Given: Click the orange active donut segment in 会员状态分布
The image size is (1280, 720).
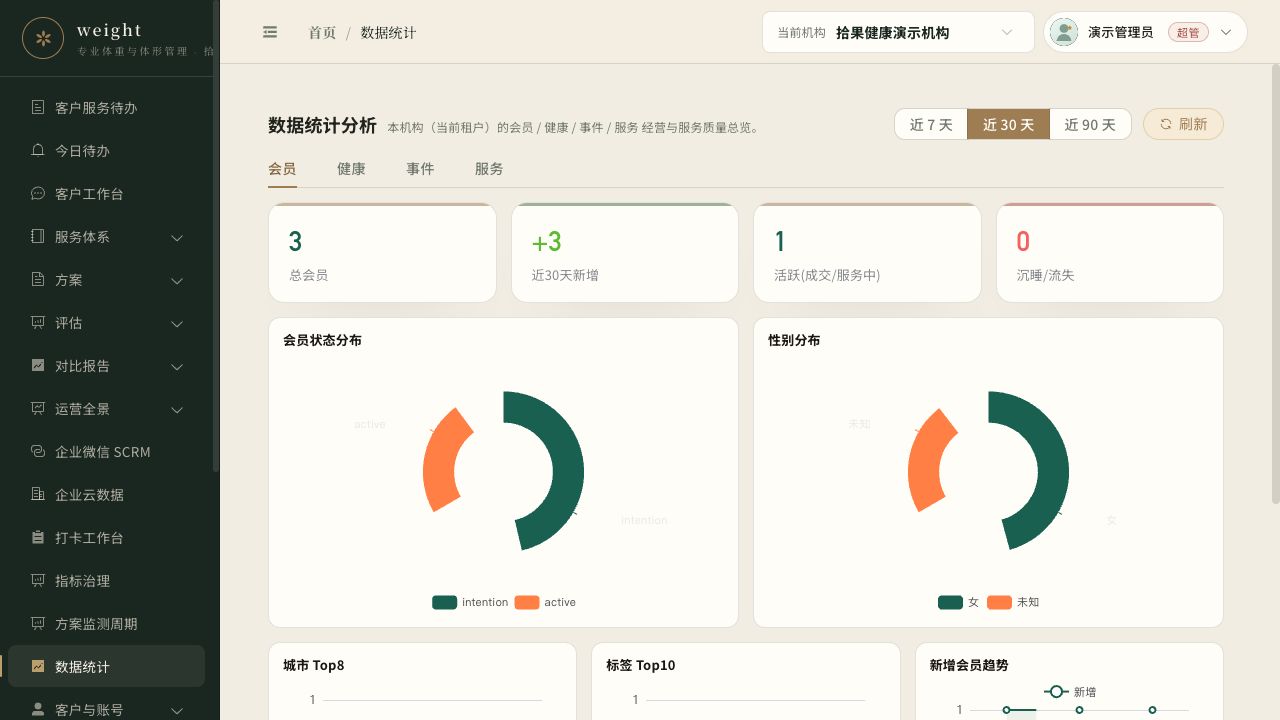Looking at the screenshot, I should (x=440, y=462).
